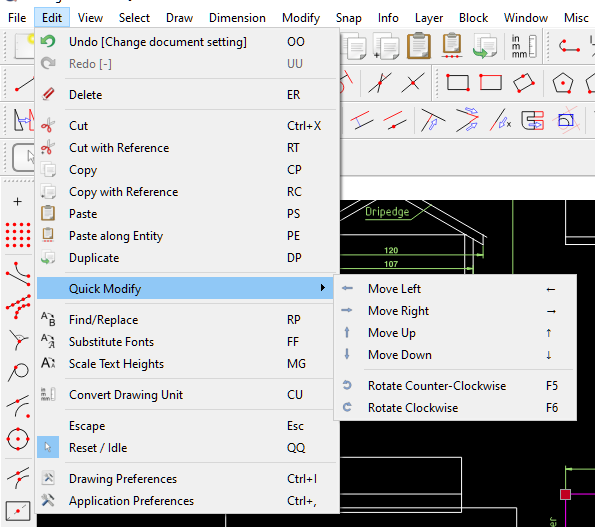The height and width of the screenshot is (527, 595).
Task: Select Reset / Idle
Action: tap(187, 448)
